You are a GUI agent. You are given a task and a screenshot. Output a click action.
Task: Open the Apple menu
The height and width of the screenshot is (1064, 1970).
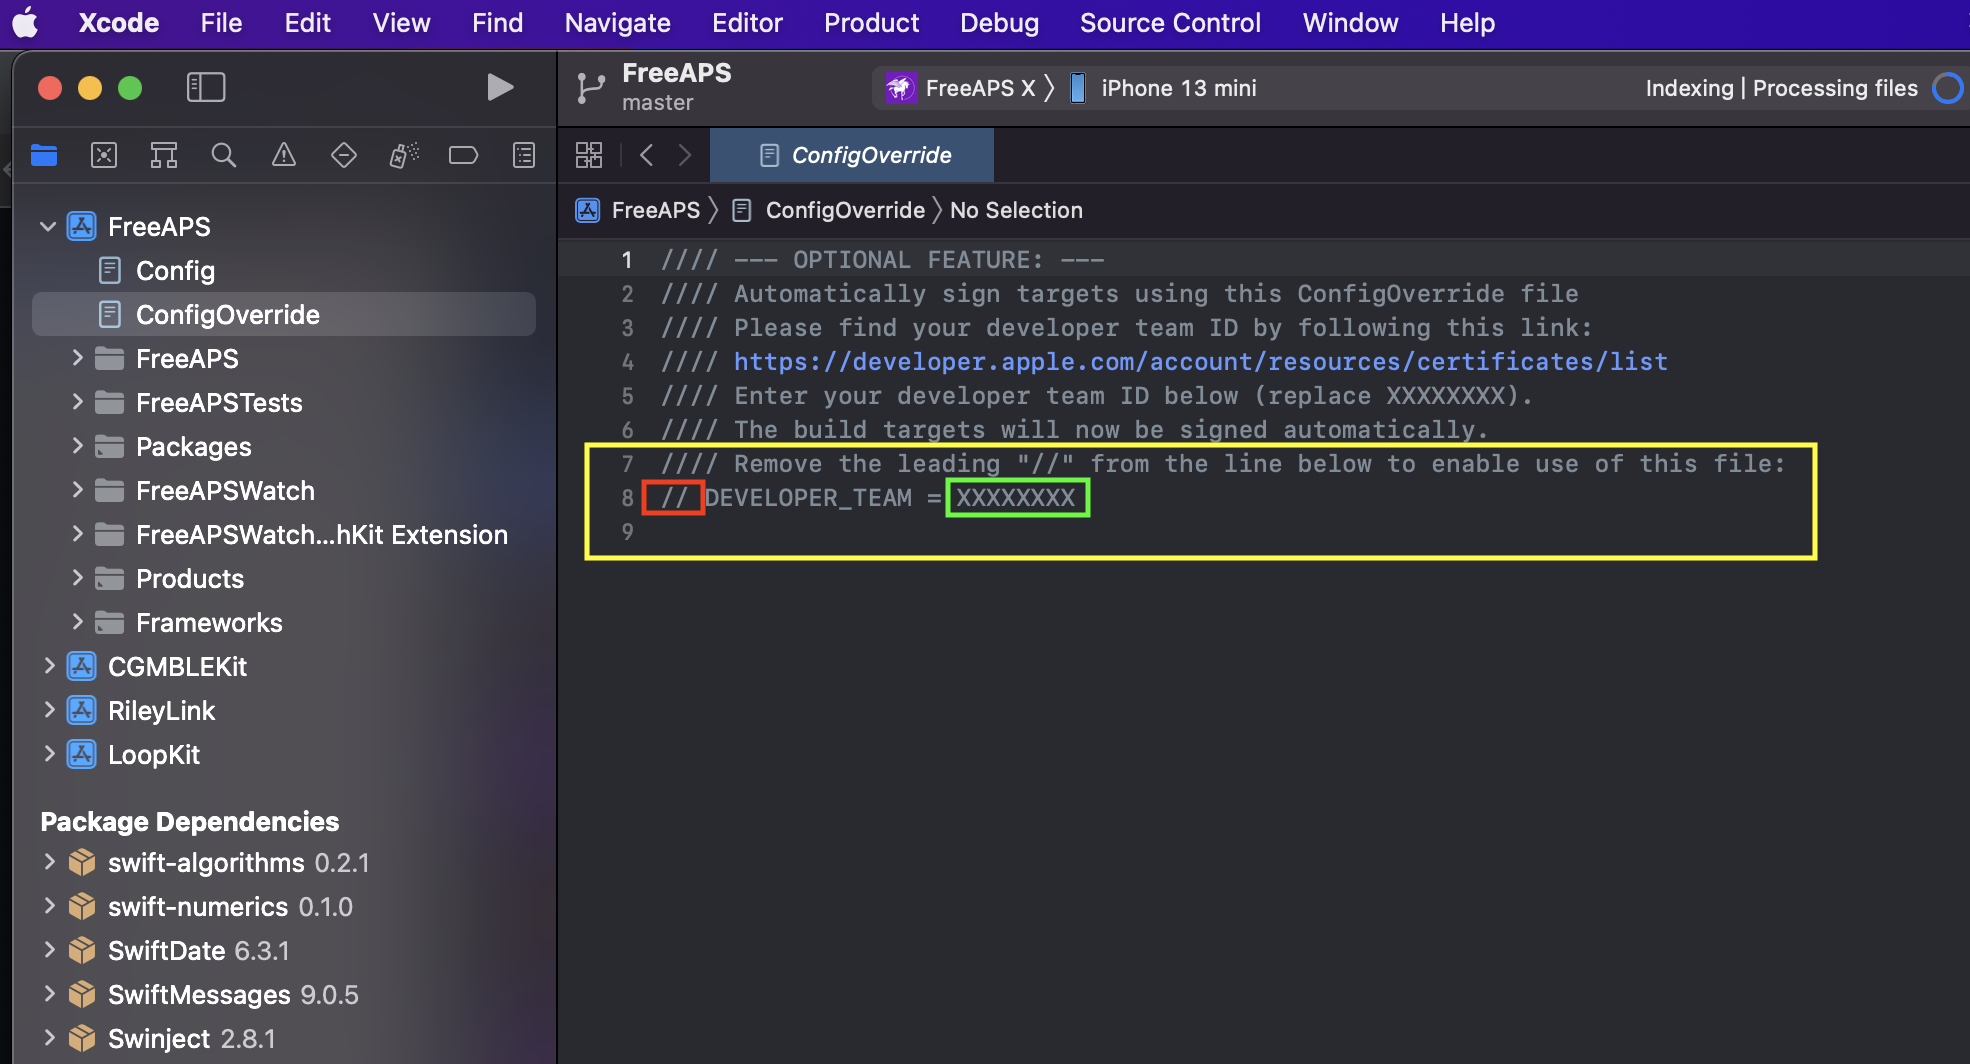(25, 22)
